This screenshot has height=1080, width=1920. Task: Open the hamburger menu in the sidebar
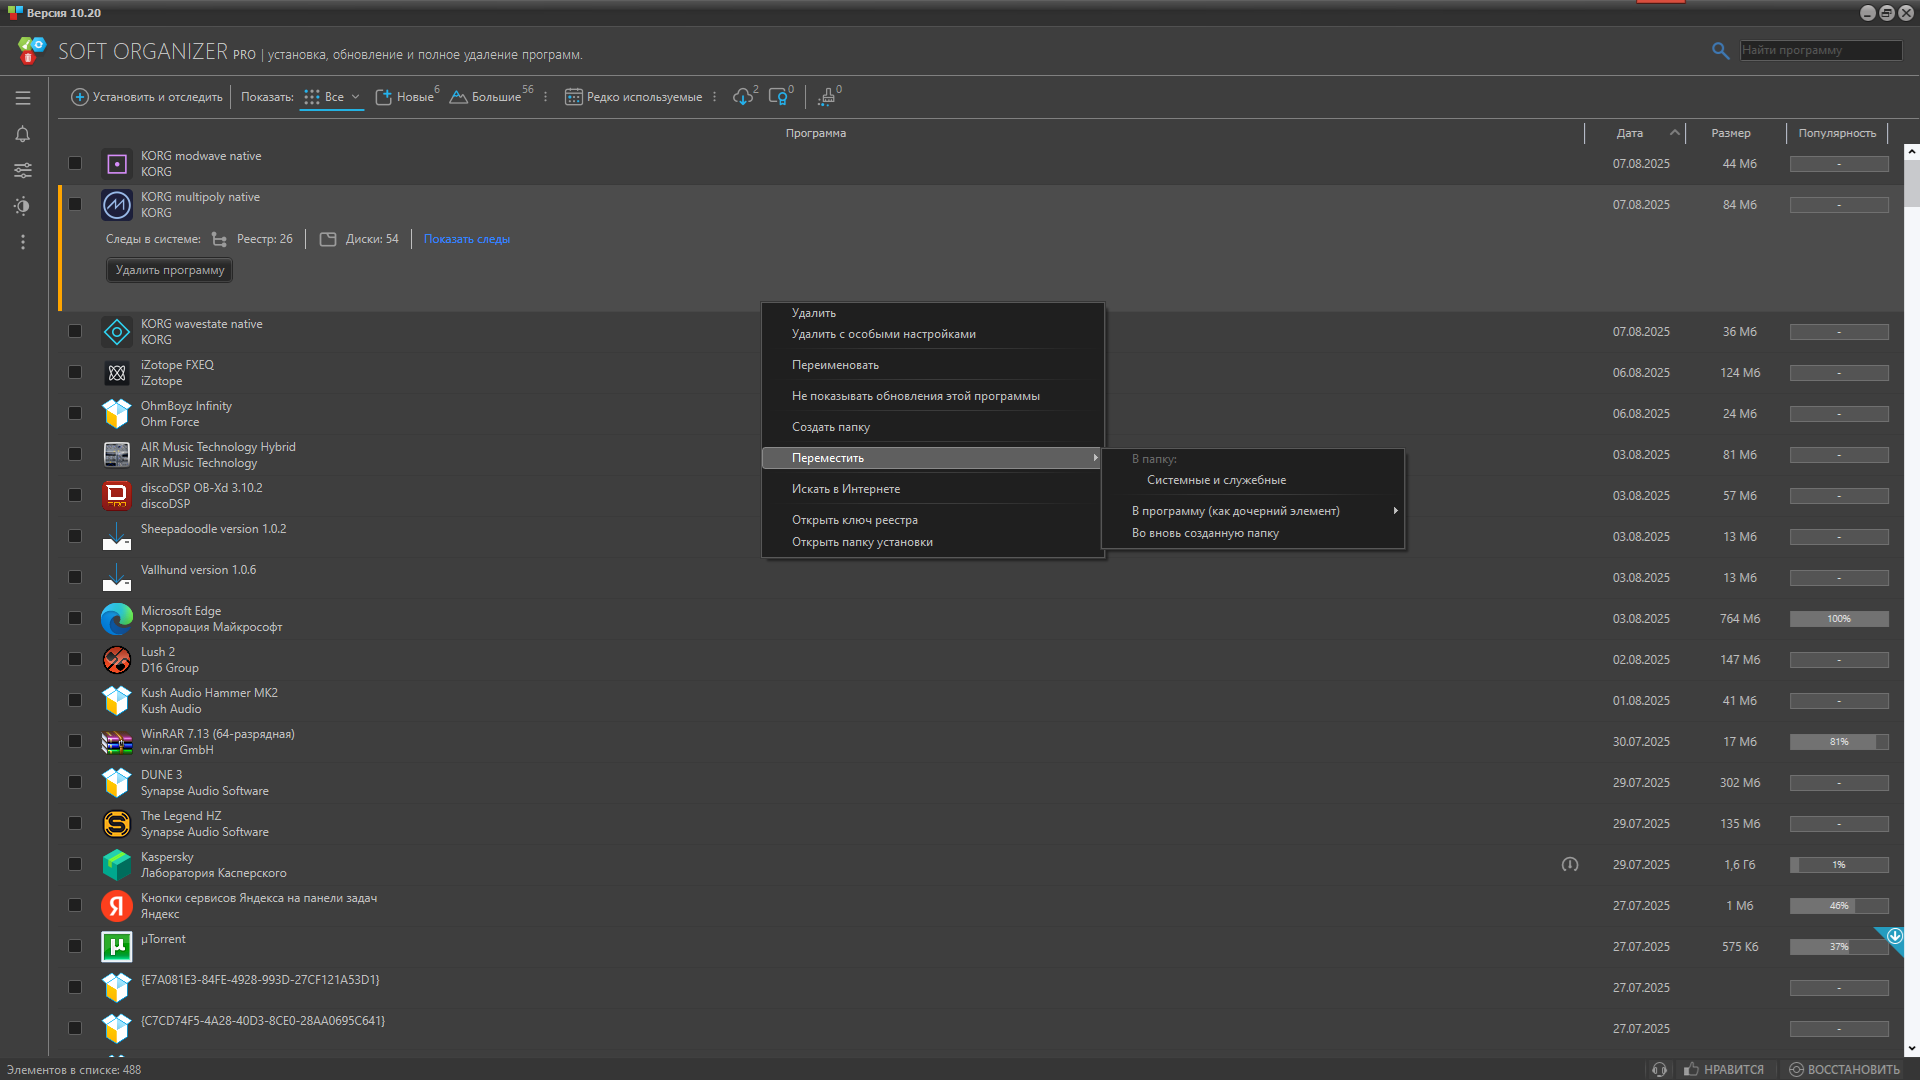click(x=23, y=98)
